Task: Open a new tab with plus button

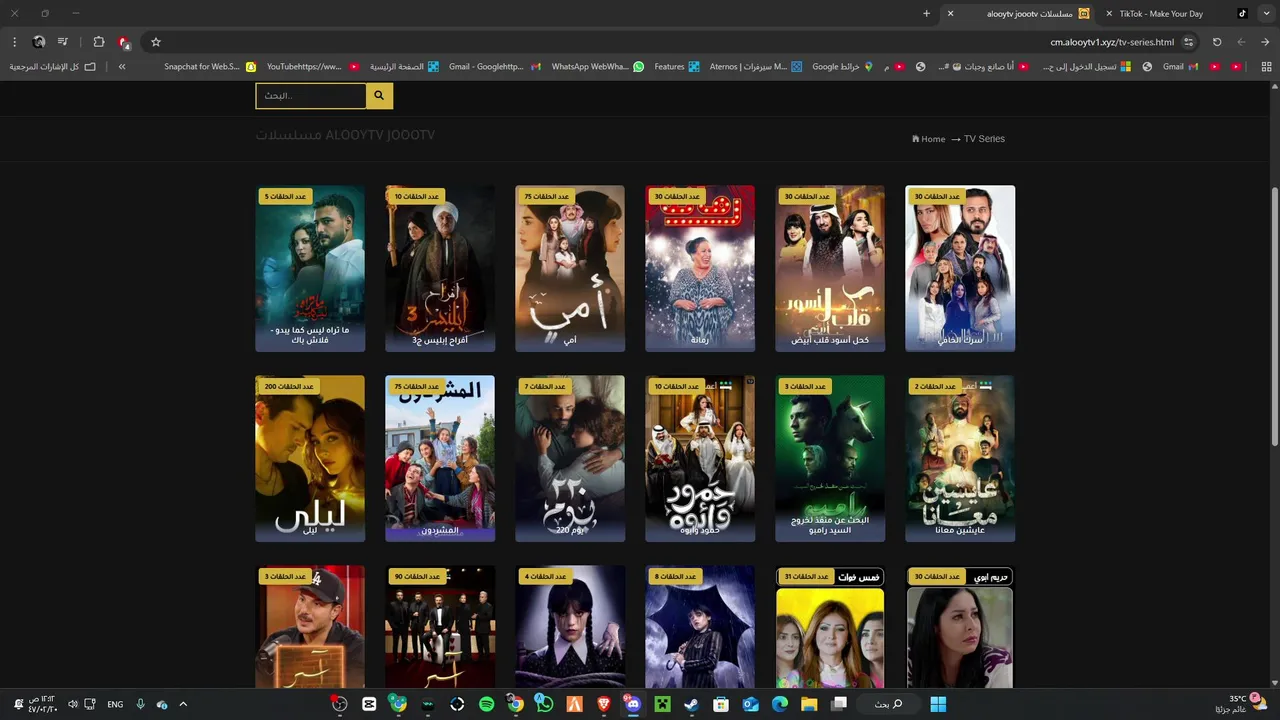Action: tap(926, 14)
